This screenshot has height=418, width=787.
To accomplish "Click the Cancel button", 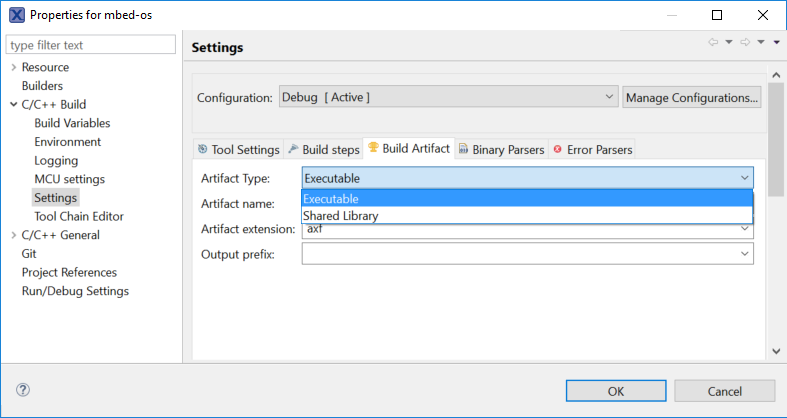I will pos(725,391).
